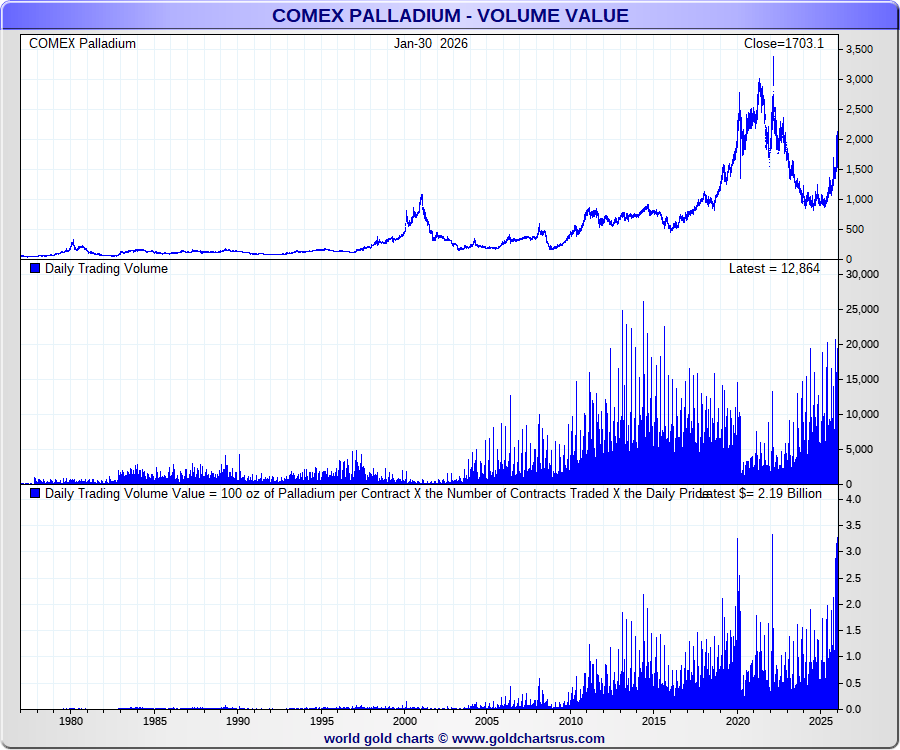Click the 2,000 price axis label

pyautogui.click(x=859, y=139)
